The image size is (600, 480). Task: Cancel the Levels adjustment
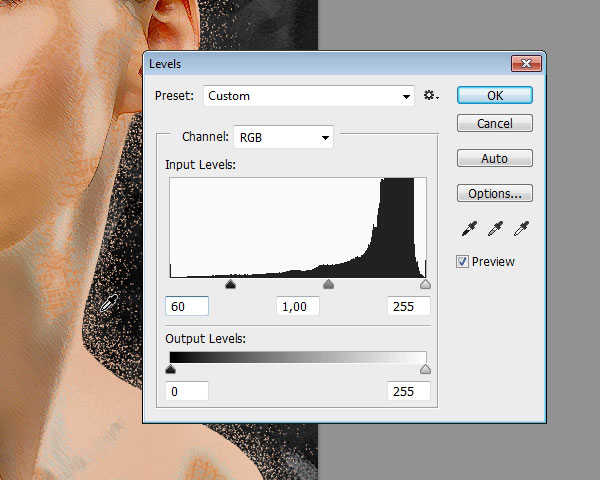coord(495,124)
